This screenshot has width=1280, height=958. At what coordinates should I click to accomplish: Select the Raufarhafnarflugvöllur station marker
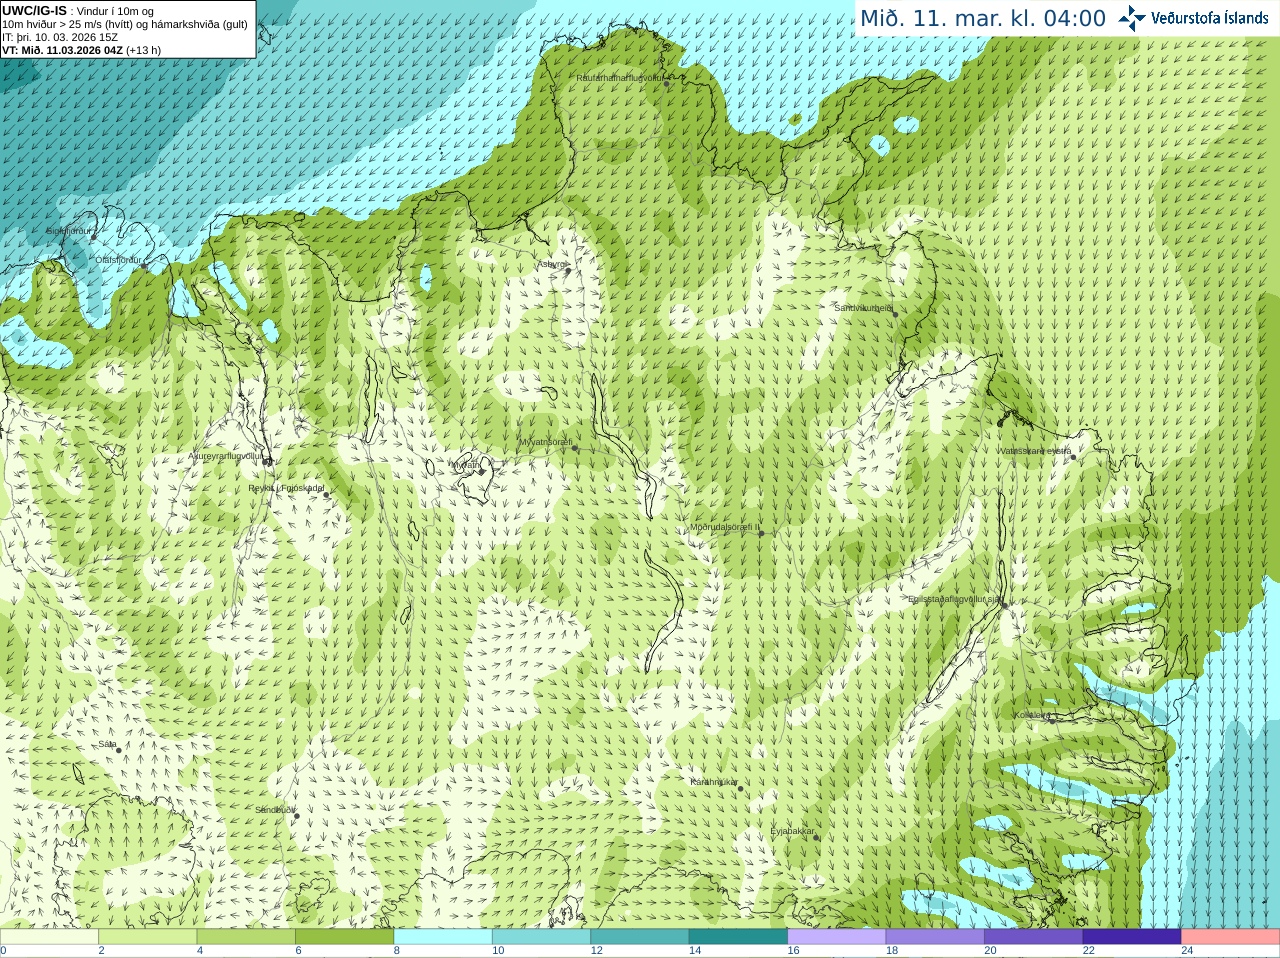(x=667, y=83)
